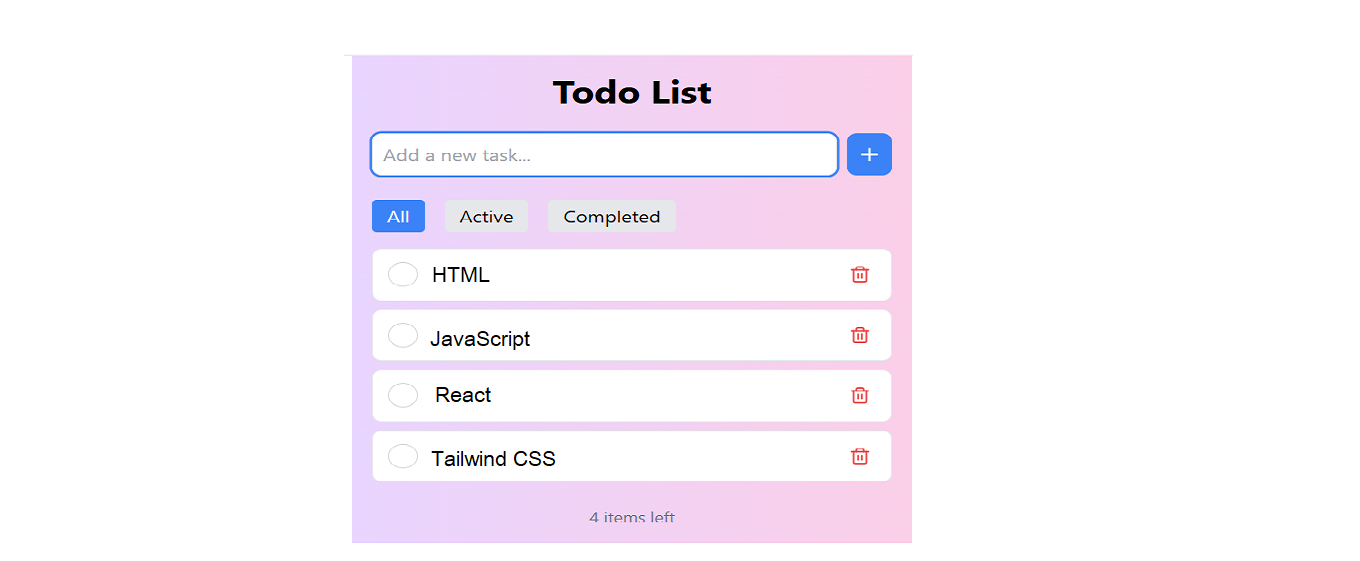
Task: Toggle the React task's round checkbox
Action: click(x=402, y=395)
